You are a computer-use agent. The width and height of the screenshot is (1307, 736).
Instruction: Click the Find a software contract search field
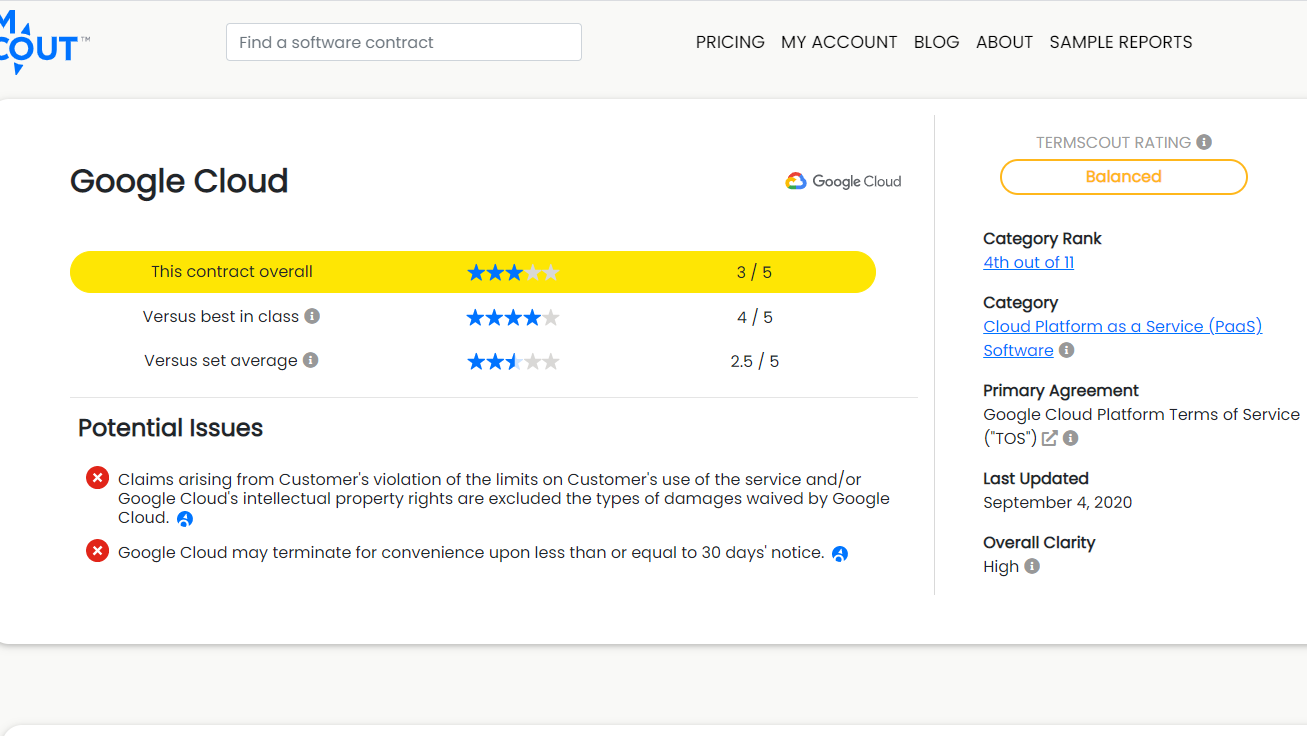pos(404,42)
